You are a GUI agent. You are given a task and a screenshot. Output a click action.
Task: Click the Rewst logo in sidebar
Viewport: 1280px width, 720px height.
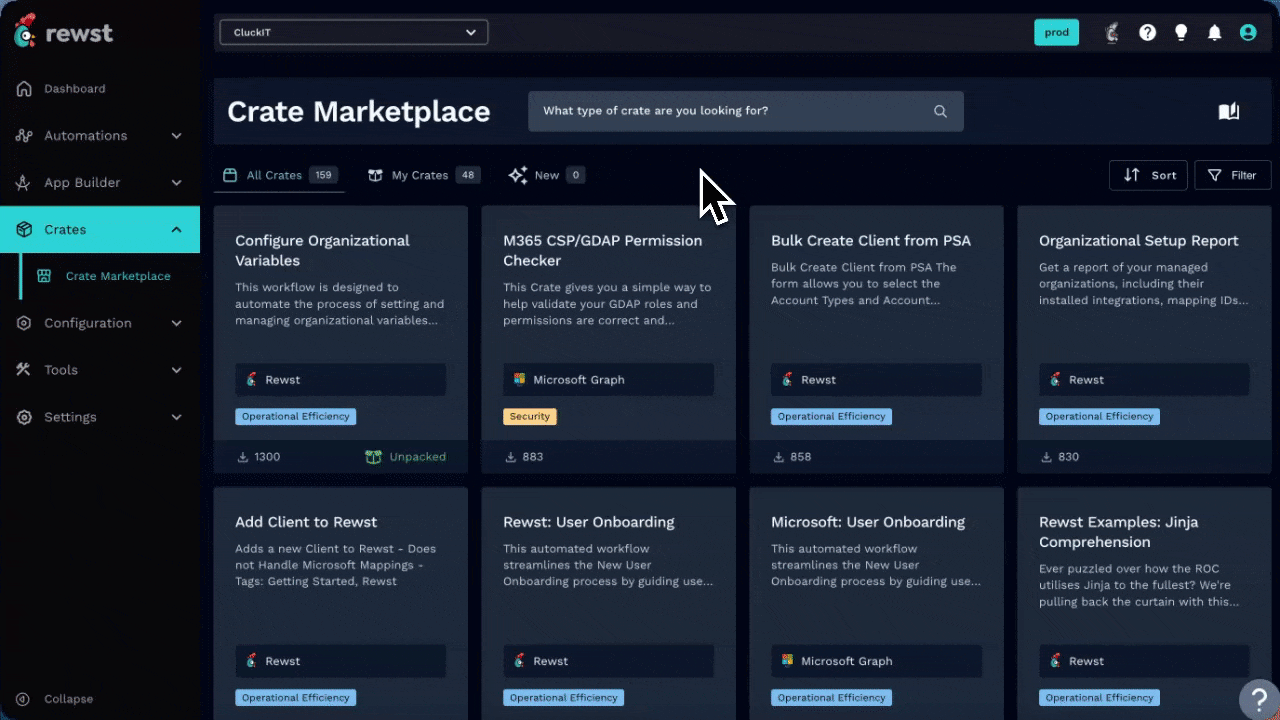tap(64, 33)
